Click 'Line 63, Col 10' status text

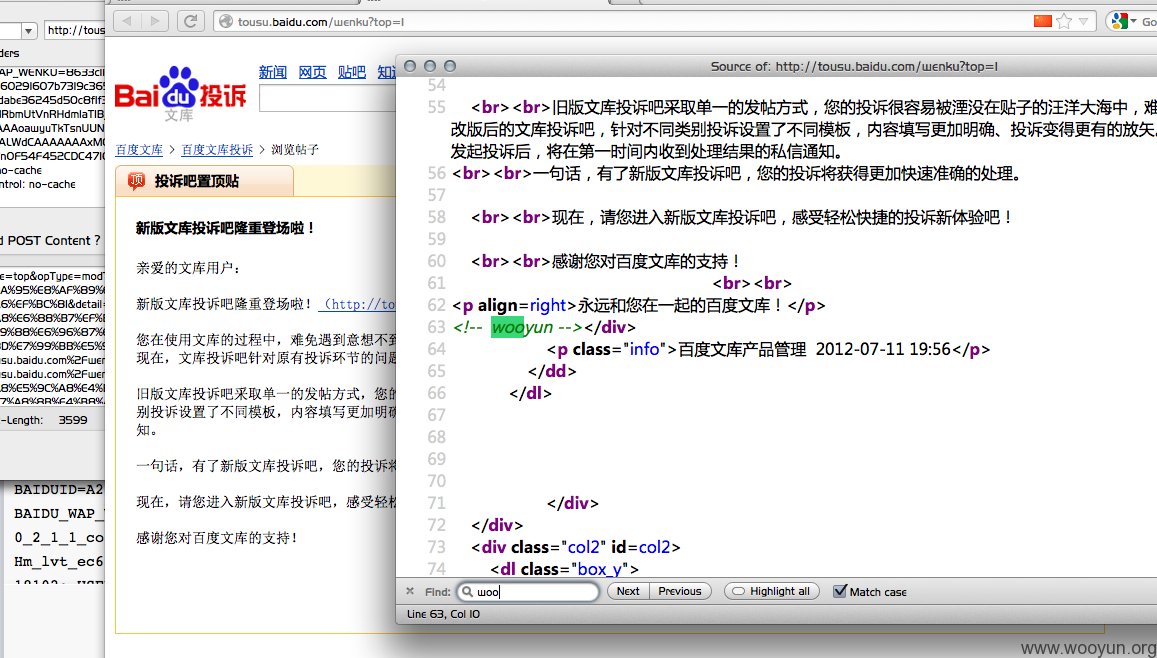(443, 614)
